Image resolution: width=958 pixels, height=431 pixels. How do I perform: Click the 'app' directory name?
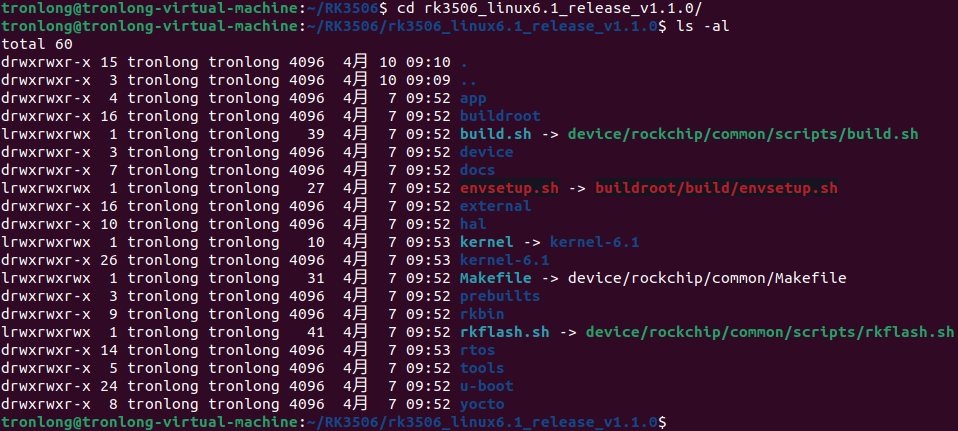tap(474, 98)
